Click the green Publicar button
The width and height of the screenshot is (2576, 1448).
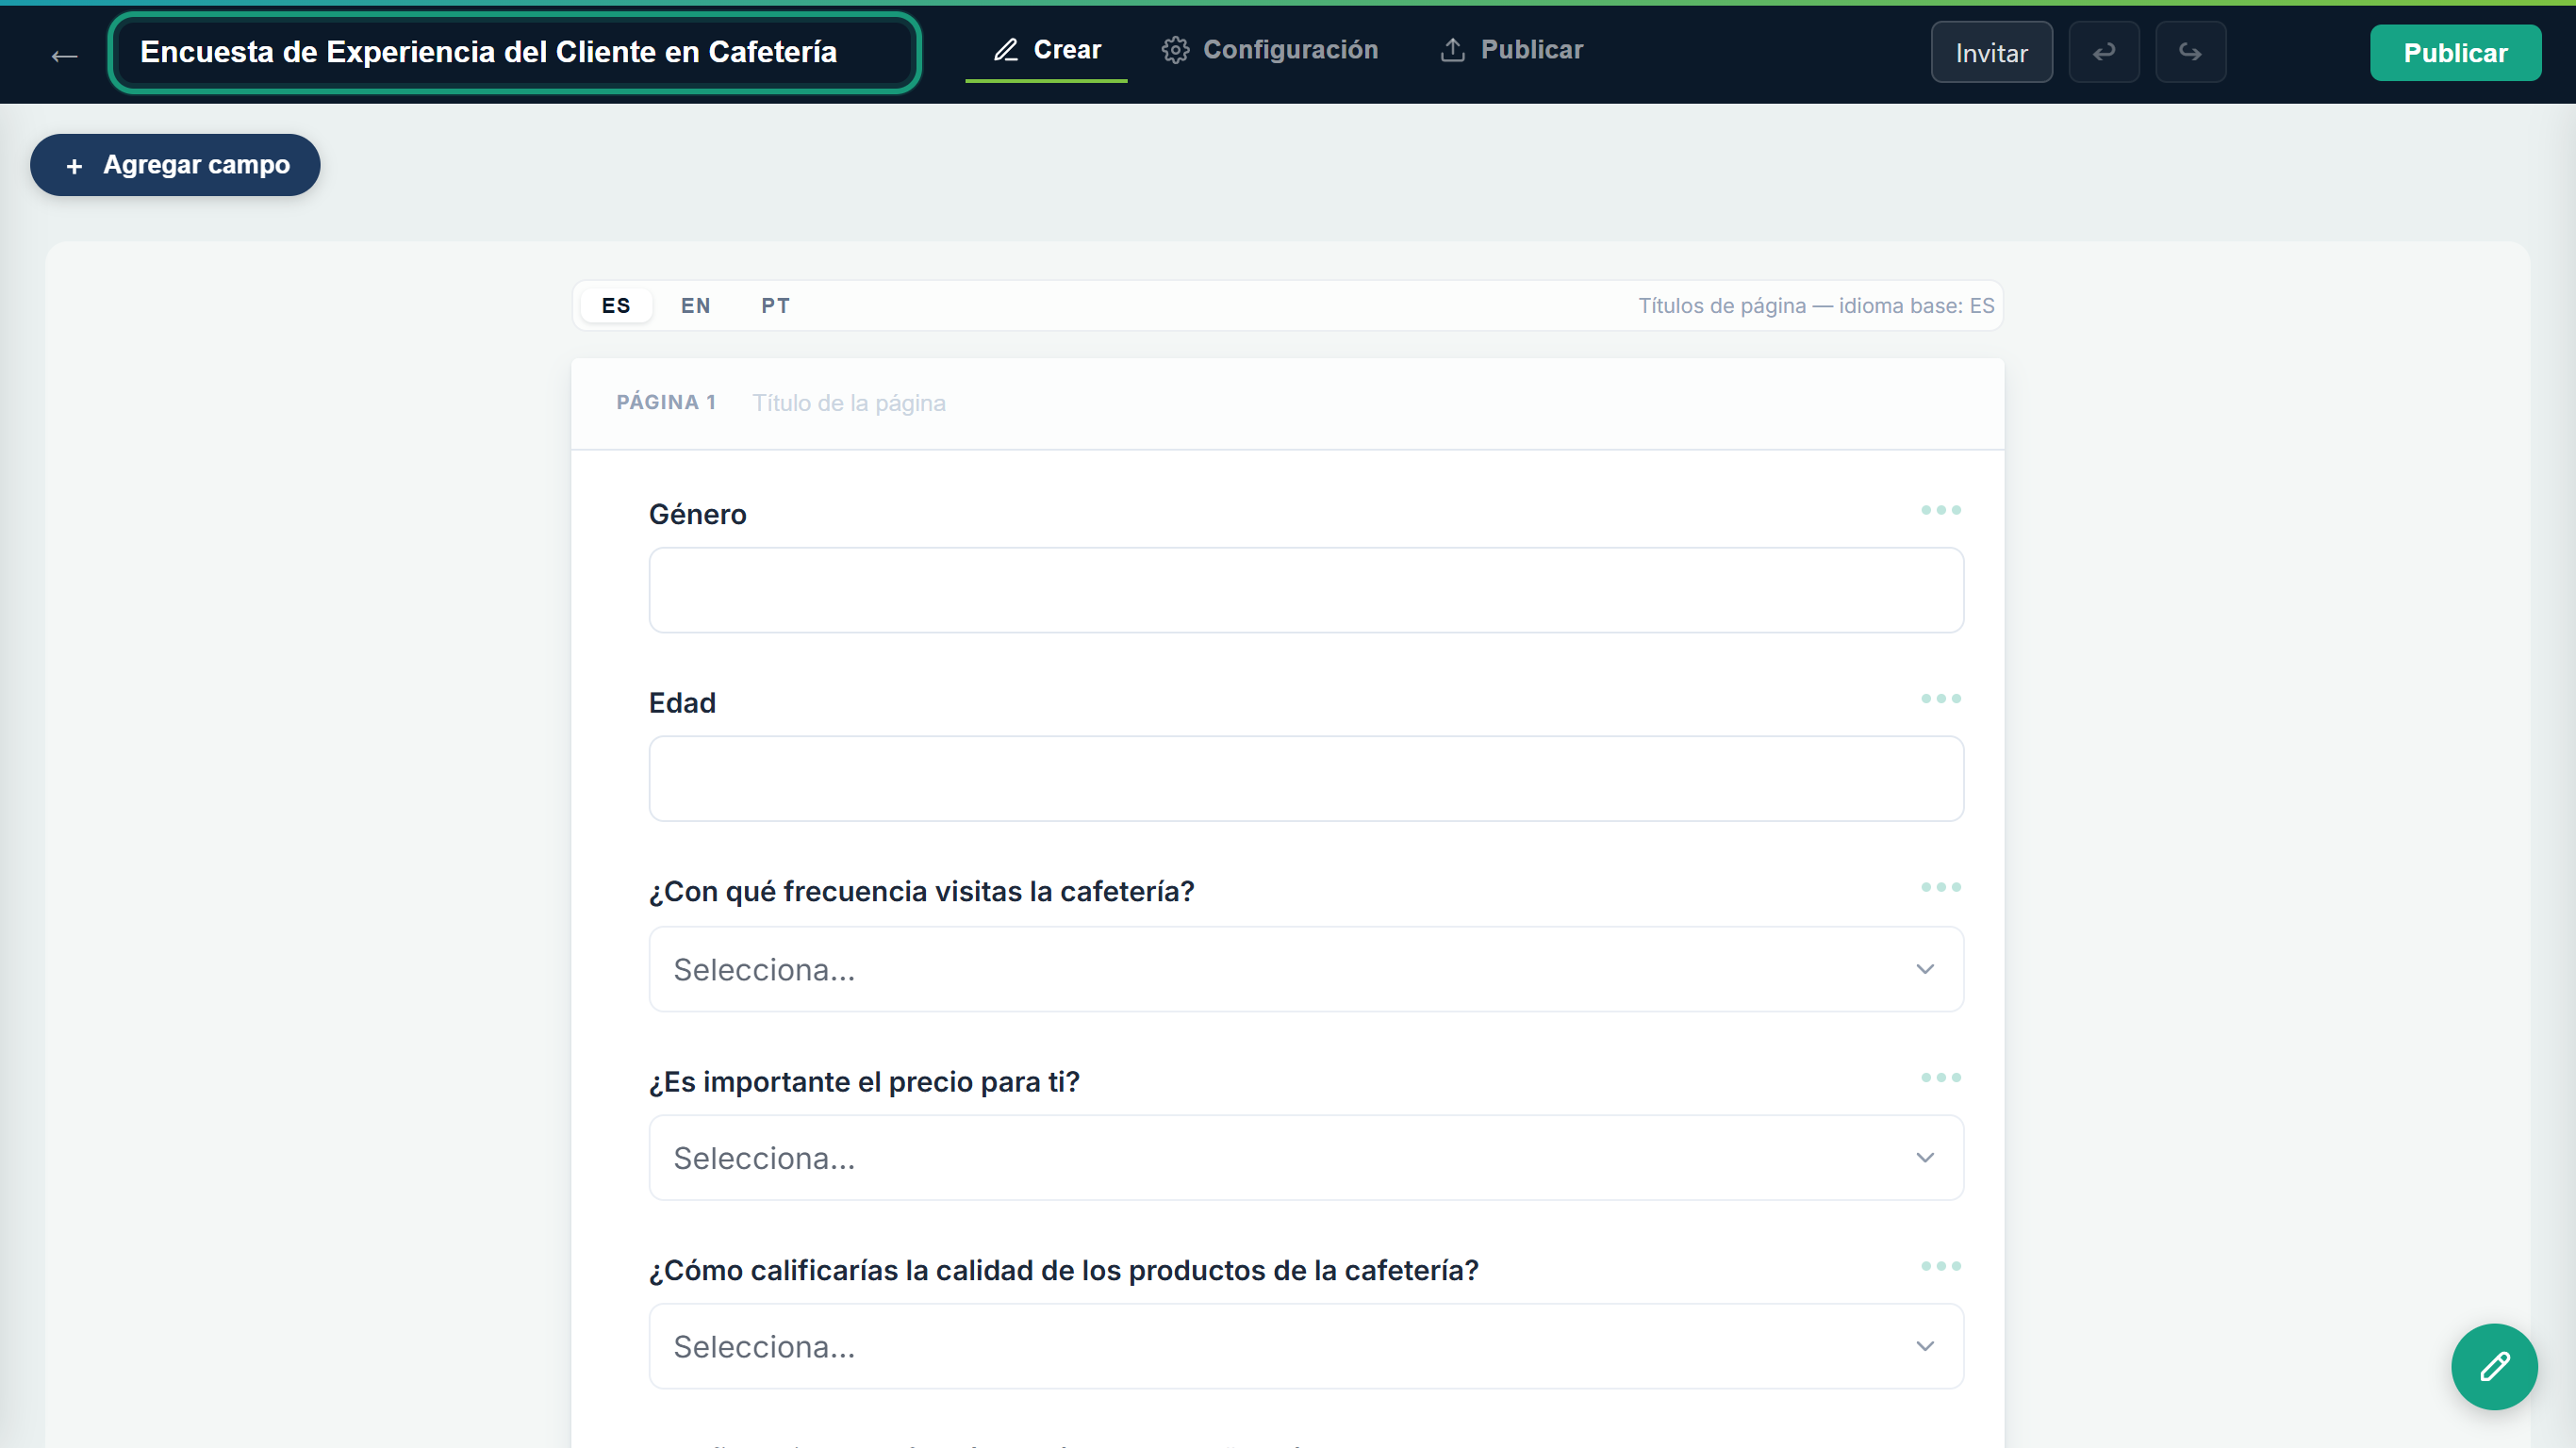tap(2455, 53)
